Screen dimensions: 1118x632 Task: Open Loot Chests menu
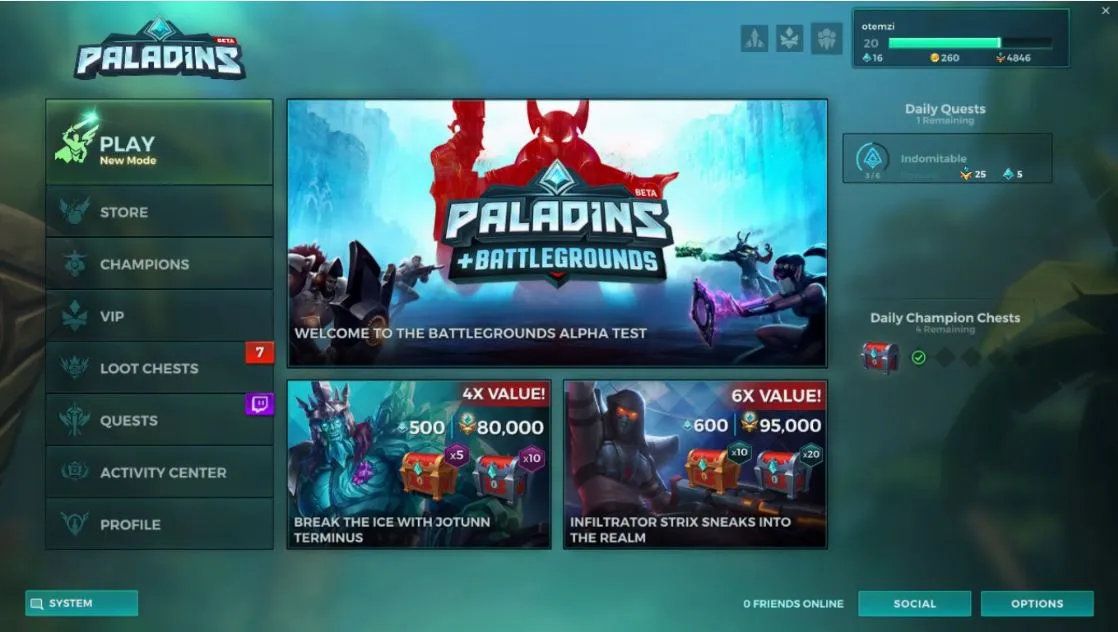[x=159, y=368]
